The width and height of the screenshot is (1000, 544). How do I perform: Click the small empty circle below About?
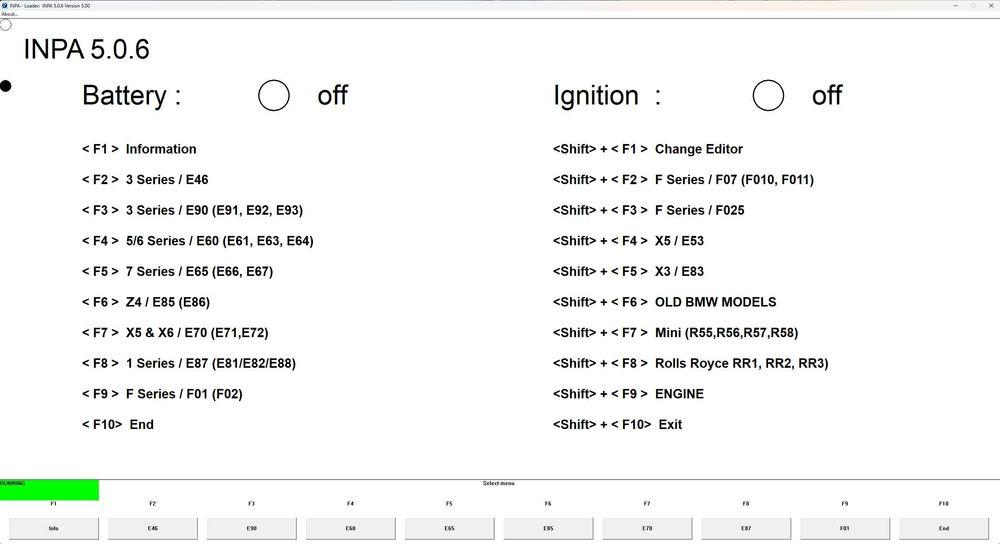pos(6,25)
